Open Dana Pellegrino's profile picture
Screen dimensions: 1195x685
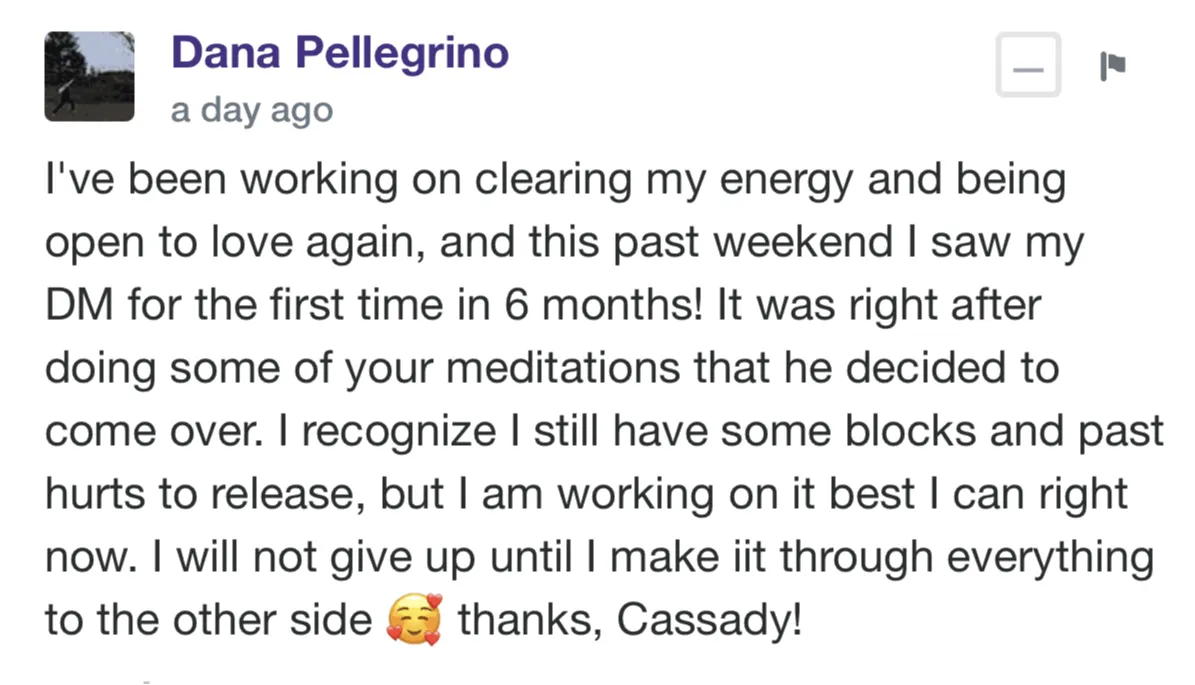(x=89, y=76)
